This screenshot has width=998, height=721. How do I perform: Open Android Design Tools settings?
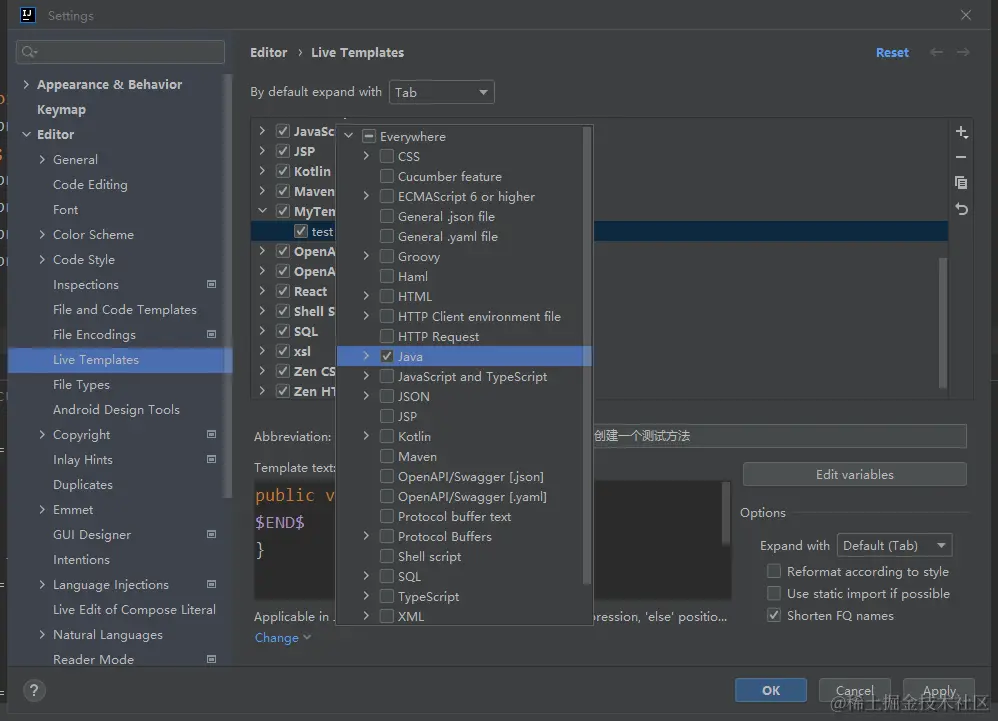pos(116,409)
